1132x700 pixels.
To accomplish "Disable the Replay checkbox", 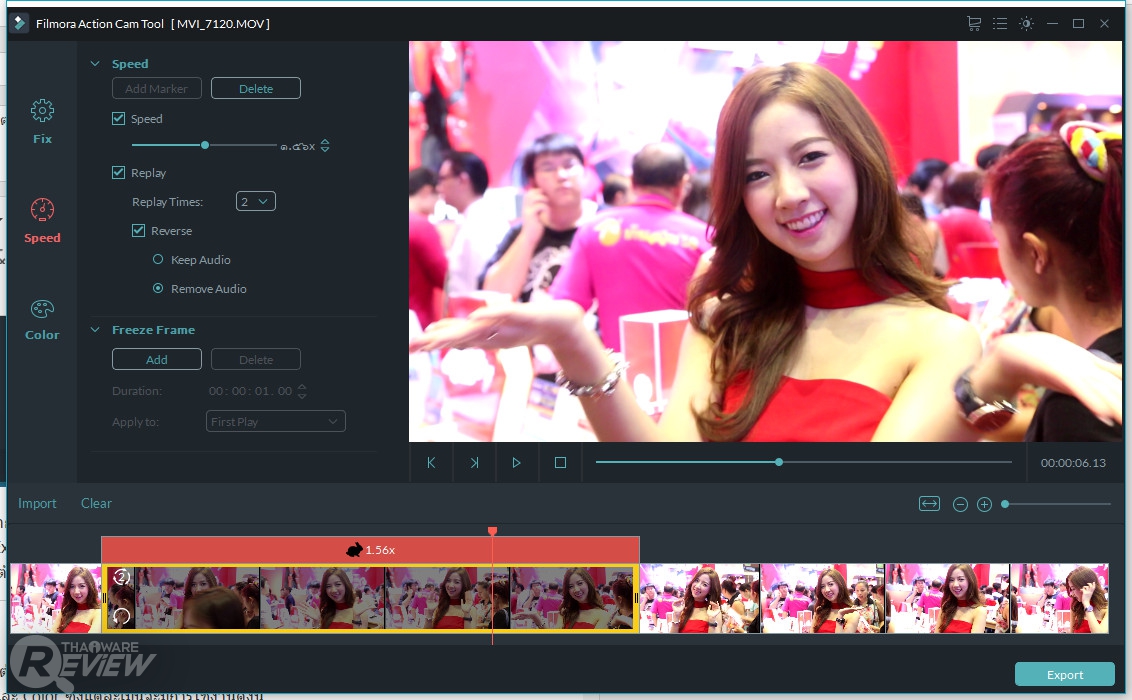I will click(119, 173).
